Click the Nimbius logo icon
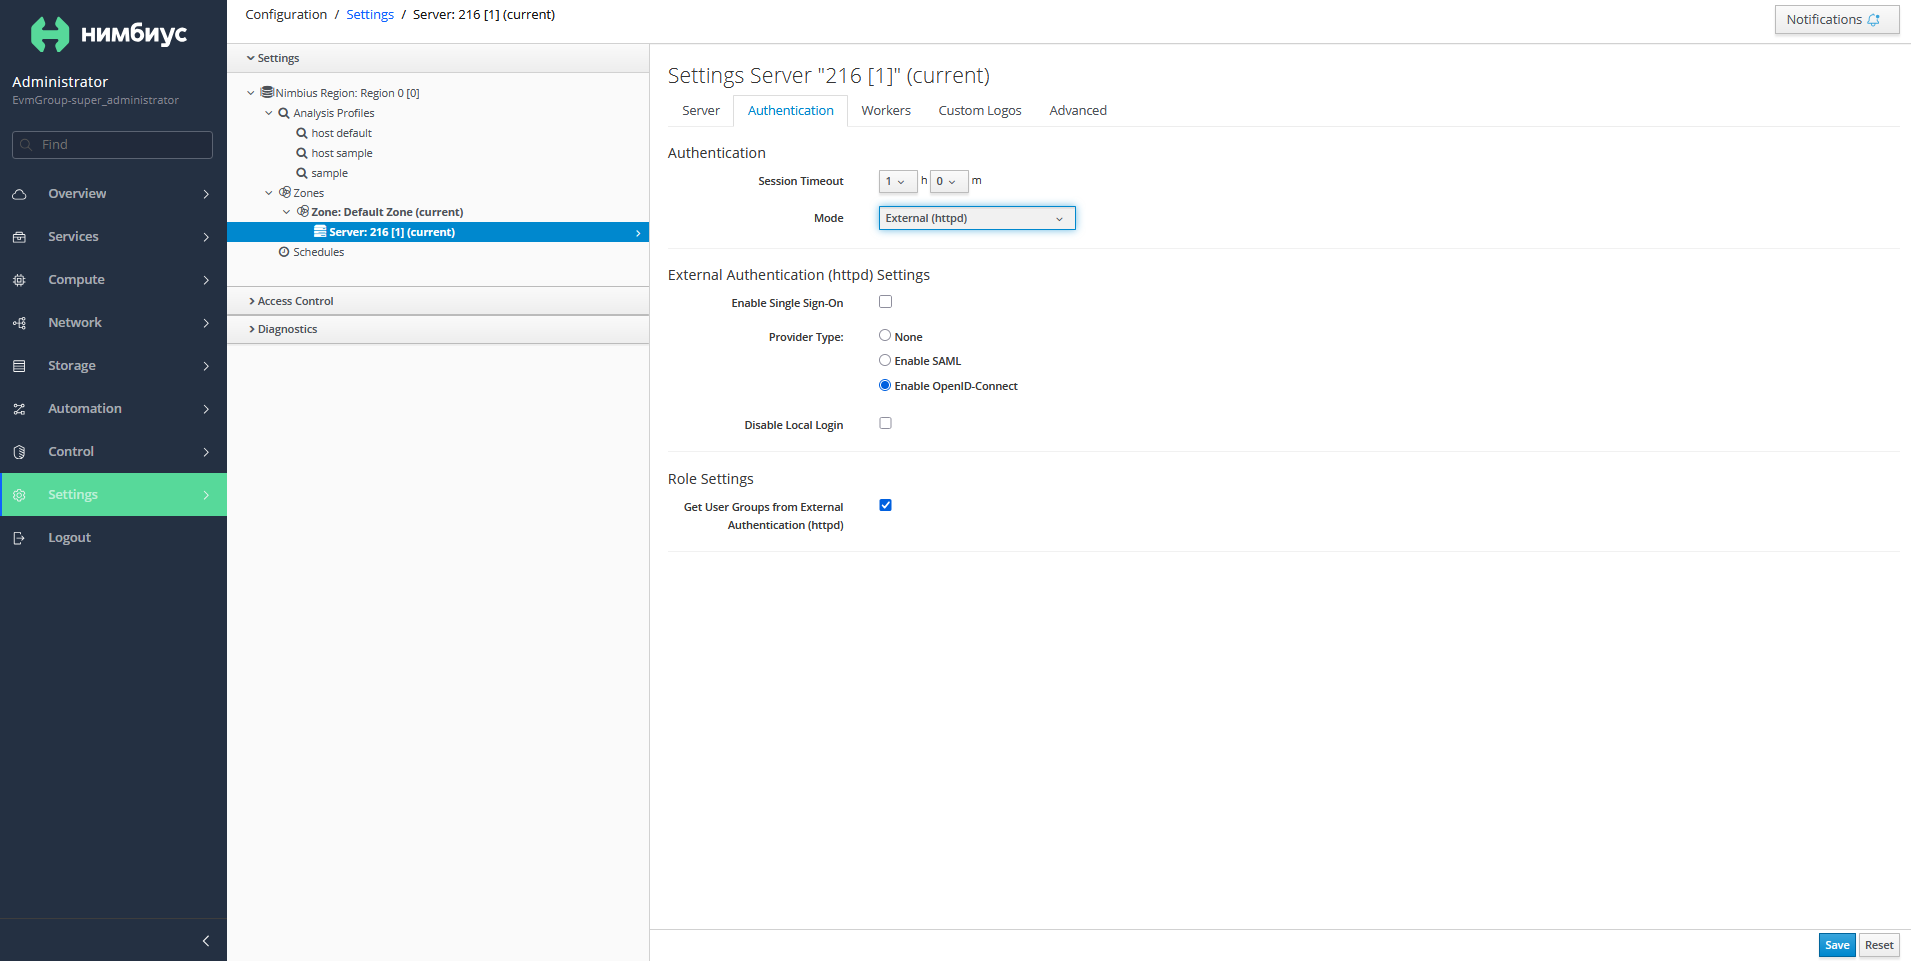1911x961 pixels. pos(50,34)
